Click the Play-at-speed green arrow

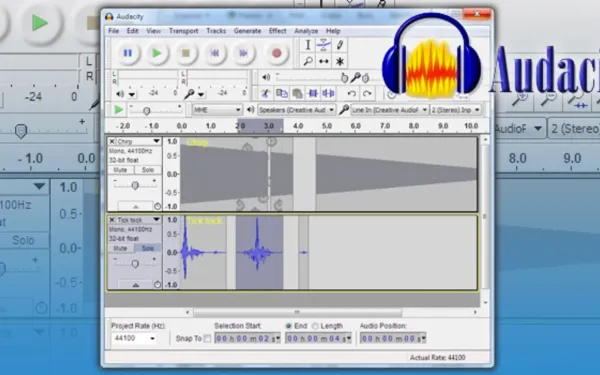click(x=119, y=110)
